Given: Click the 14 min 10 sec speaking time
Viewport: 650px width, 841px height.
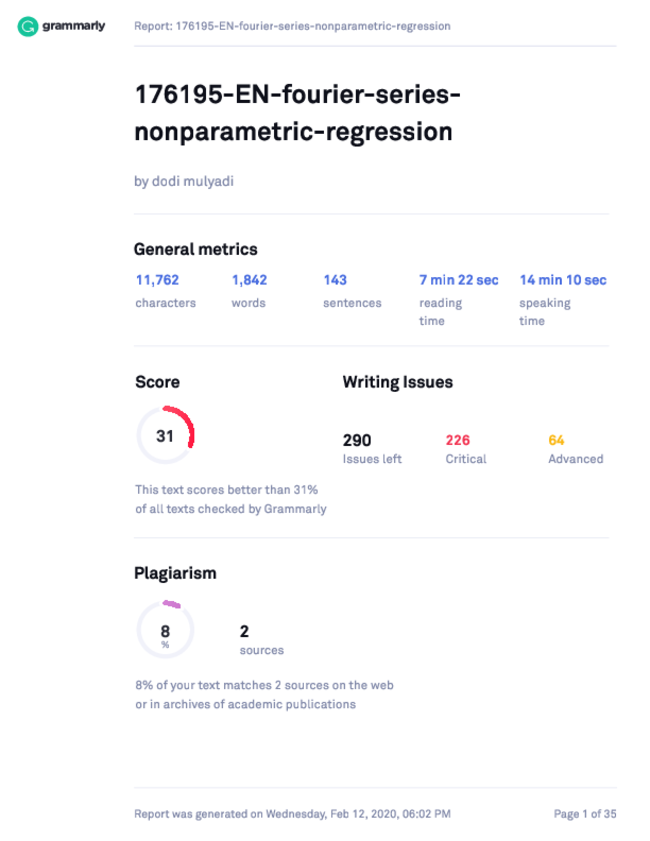Looking at the screenshot, I should 563,300.
